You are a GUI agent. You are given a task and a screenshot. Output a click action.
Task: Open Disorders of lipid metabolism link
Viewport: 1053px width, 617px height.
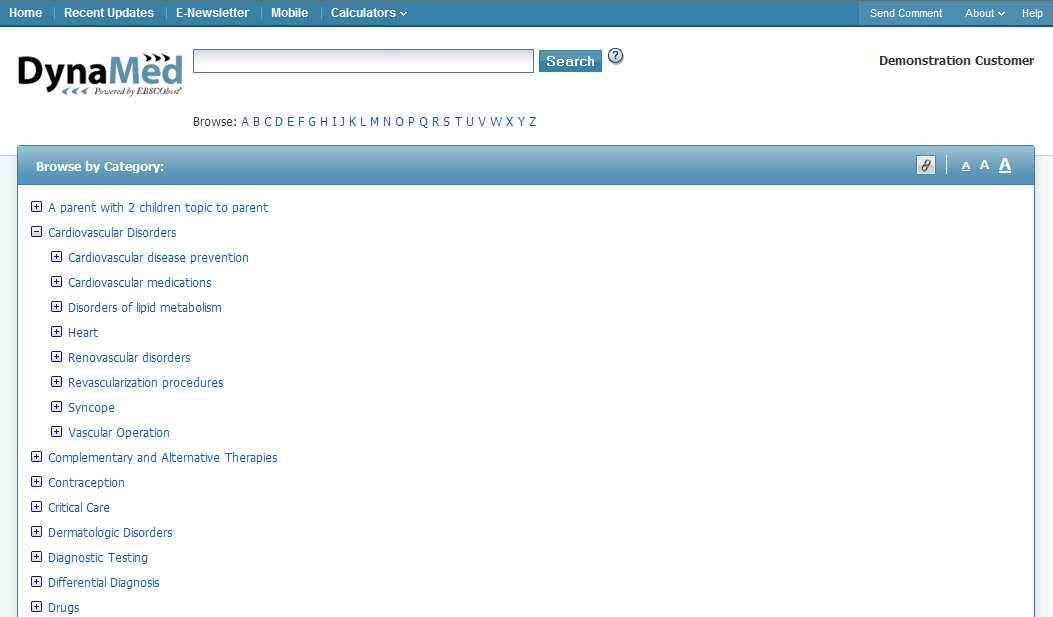[x=144, y=307]
